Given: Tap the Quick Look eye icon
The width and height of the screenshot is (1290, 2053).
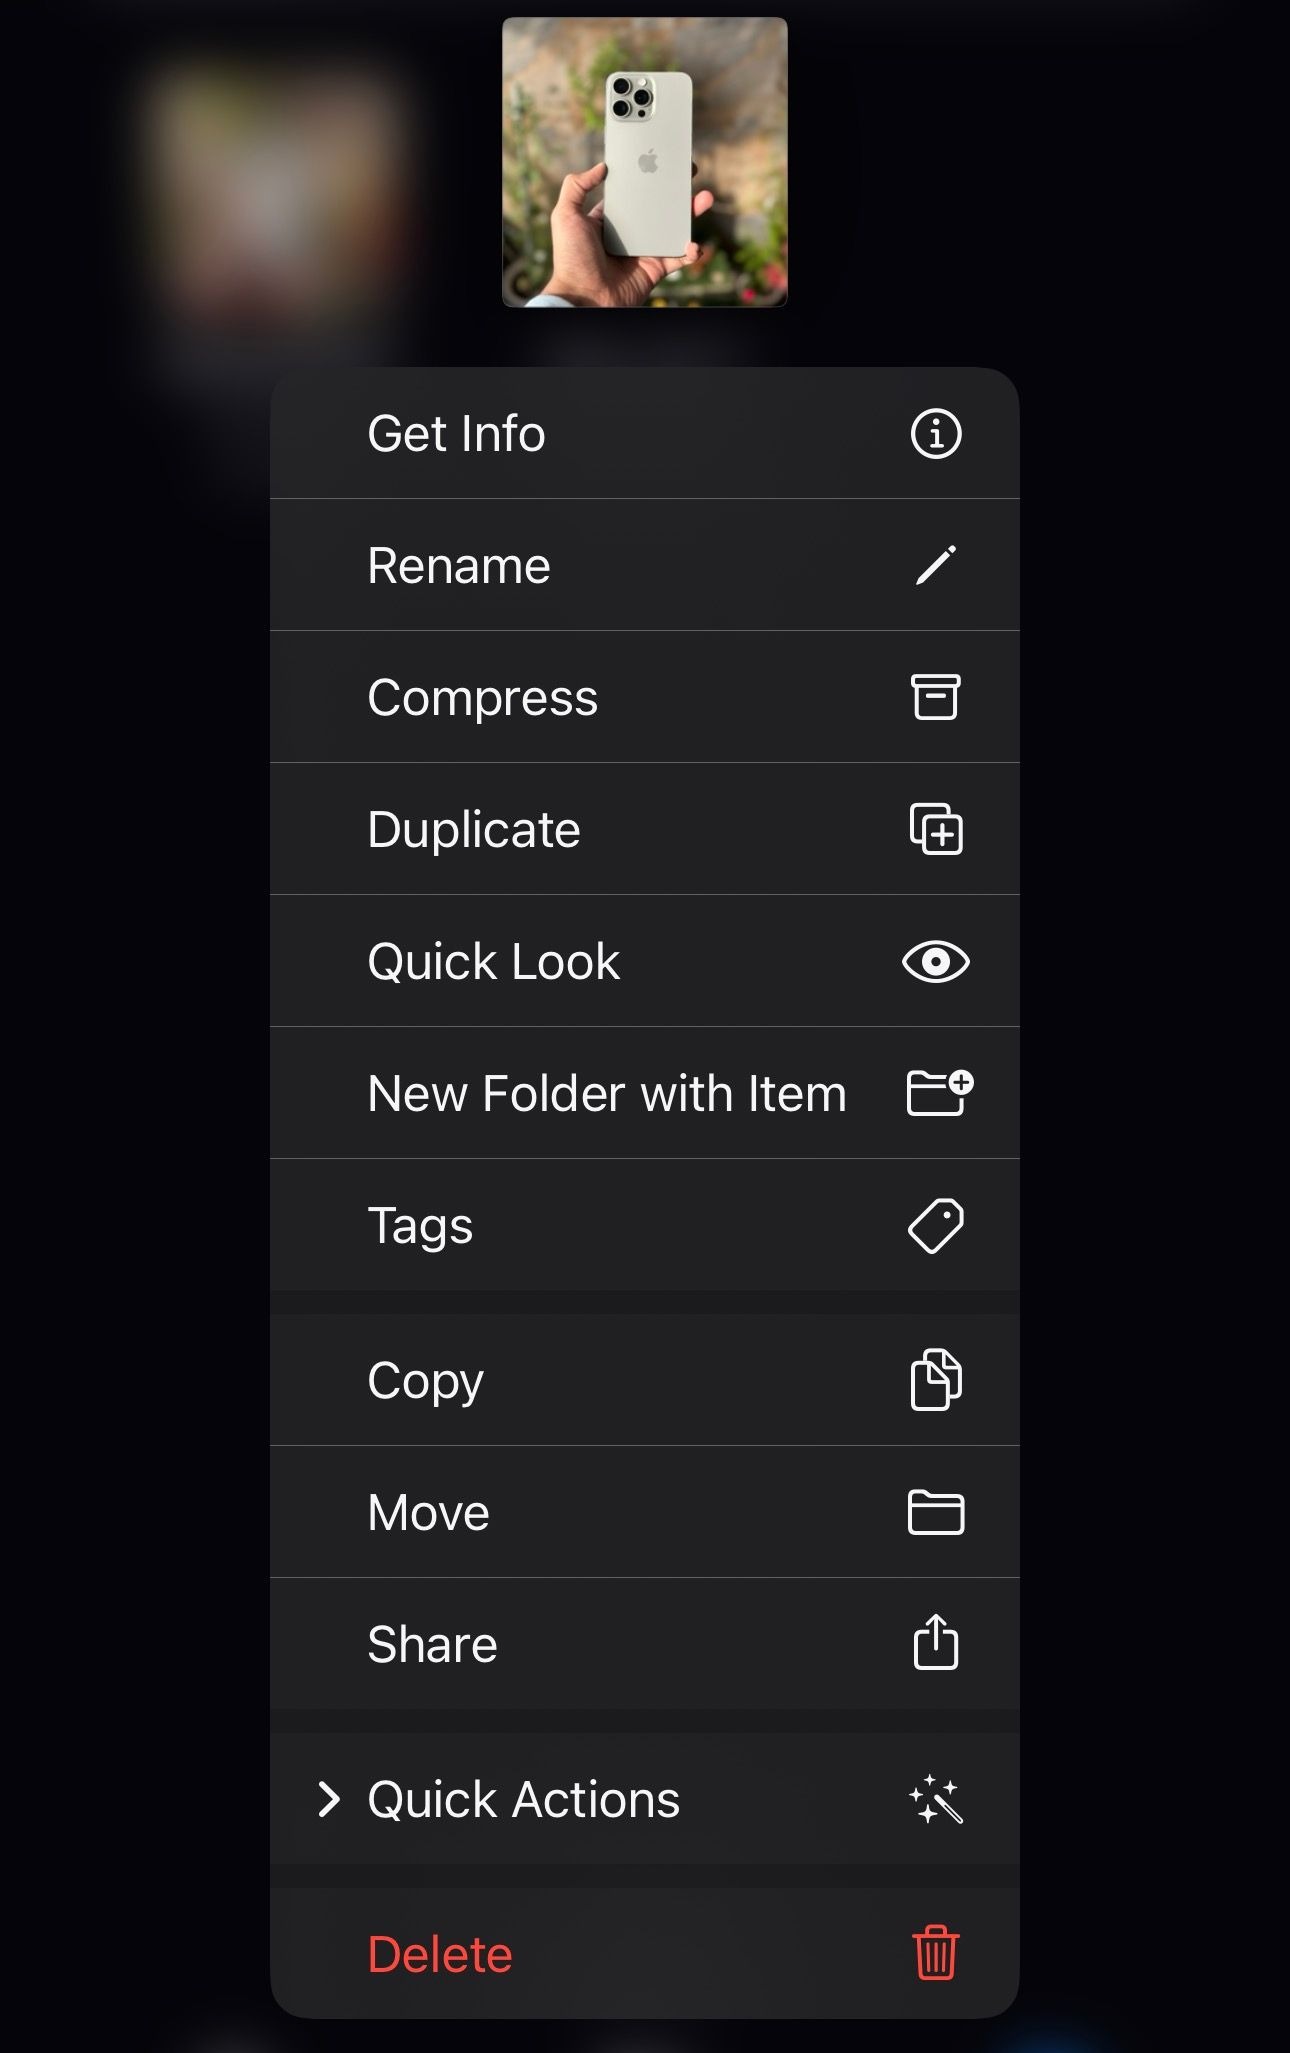Looking at the screenshot, I should [x=936, y=962].
